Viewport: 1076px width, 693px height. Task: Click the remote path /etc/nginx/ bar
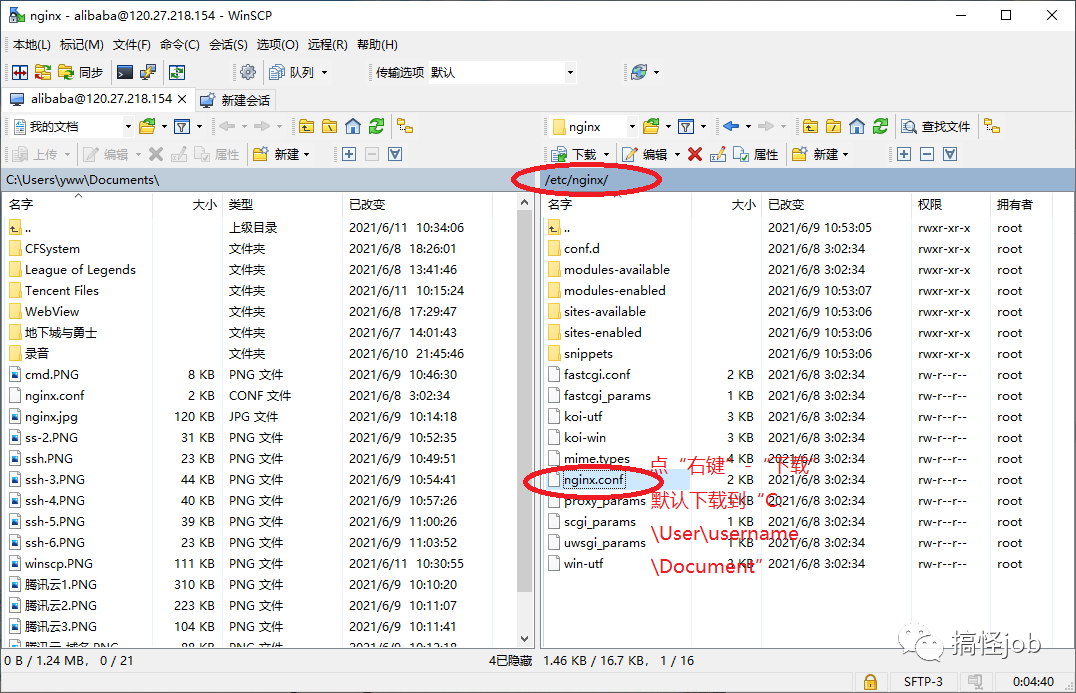pos(807,180)
